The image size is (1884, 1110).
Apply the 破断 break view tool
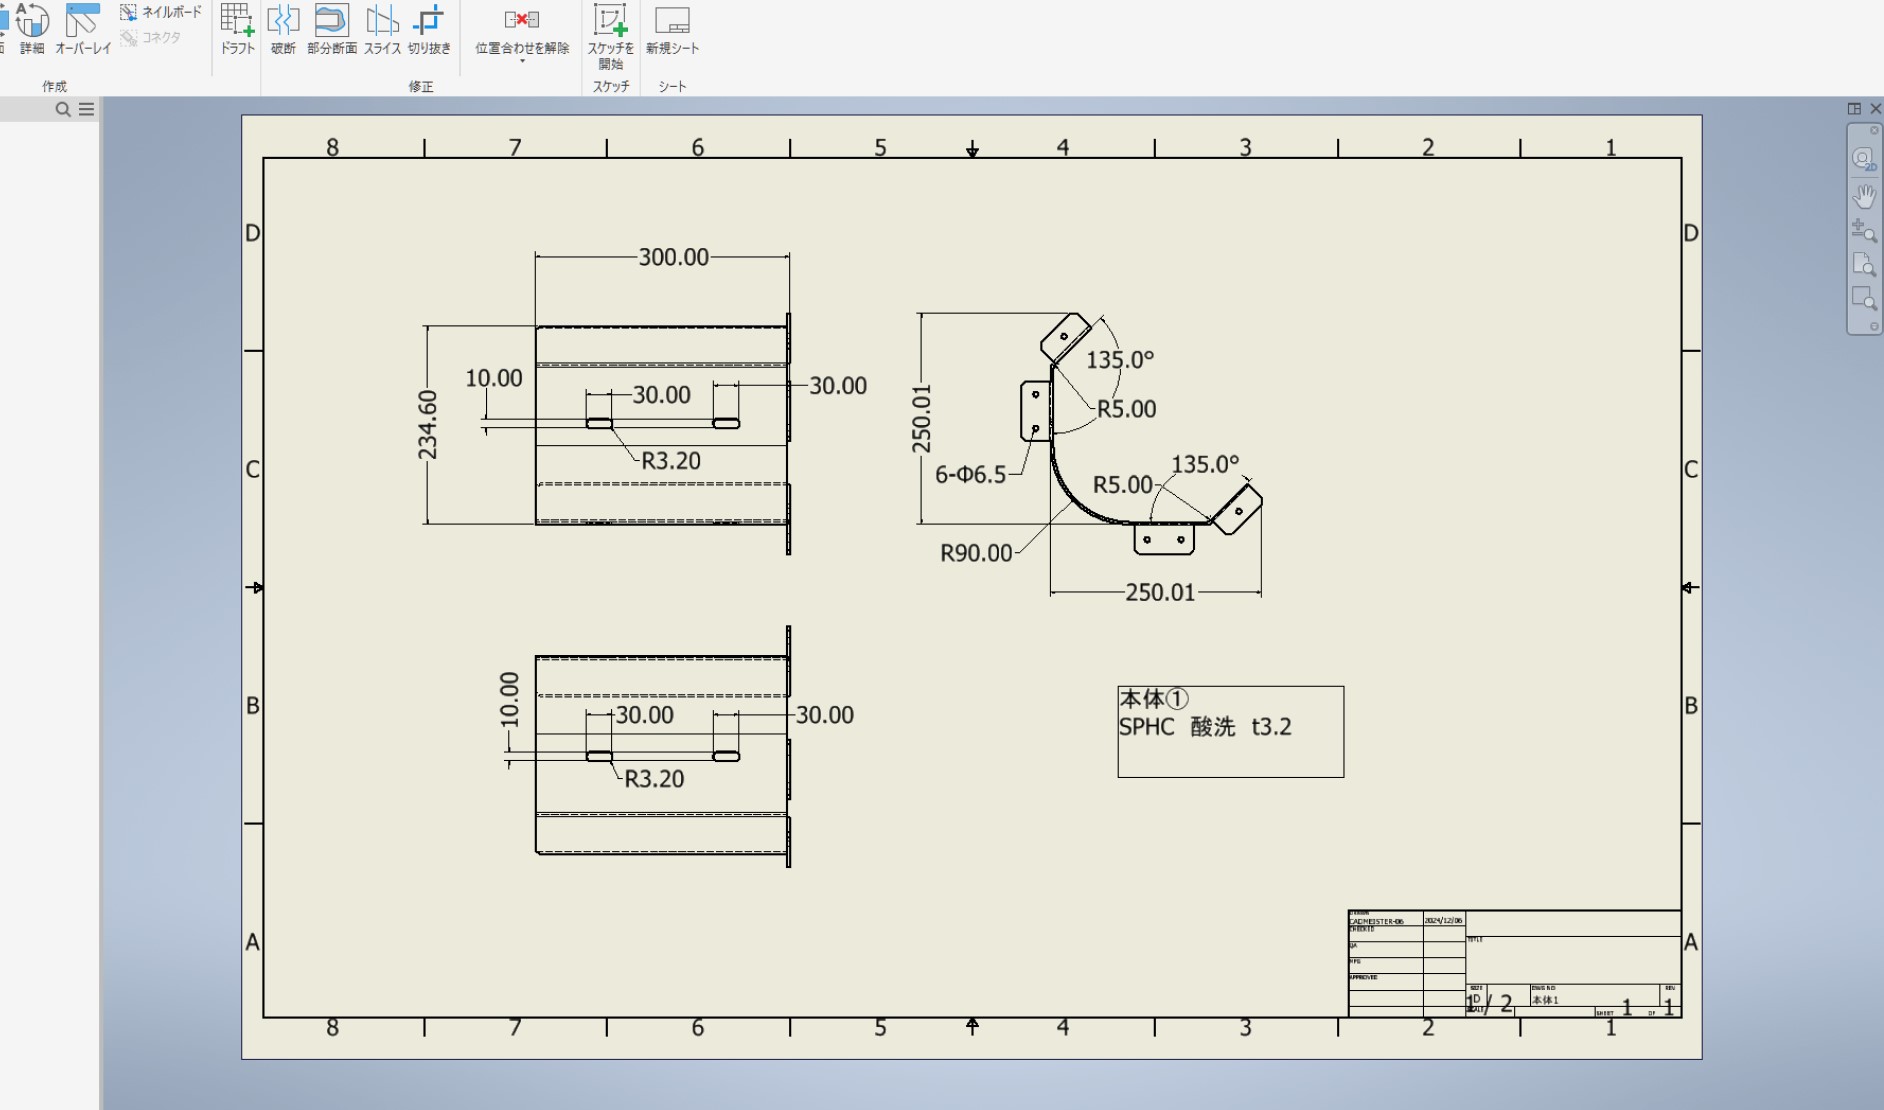pyautogui.click(x=283, y=30)
